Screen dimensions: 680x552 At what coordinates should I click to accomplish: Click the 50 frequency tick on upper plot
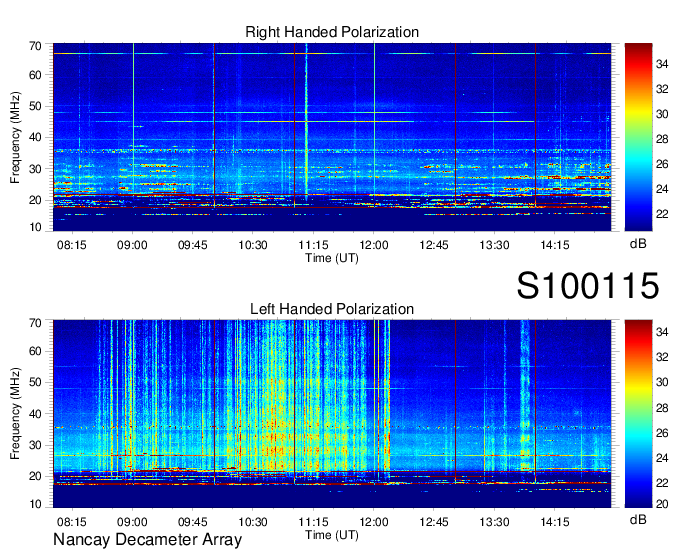tap(35, 106)
